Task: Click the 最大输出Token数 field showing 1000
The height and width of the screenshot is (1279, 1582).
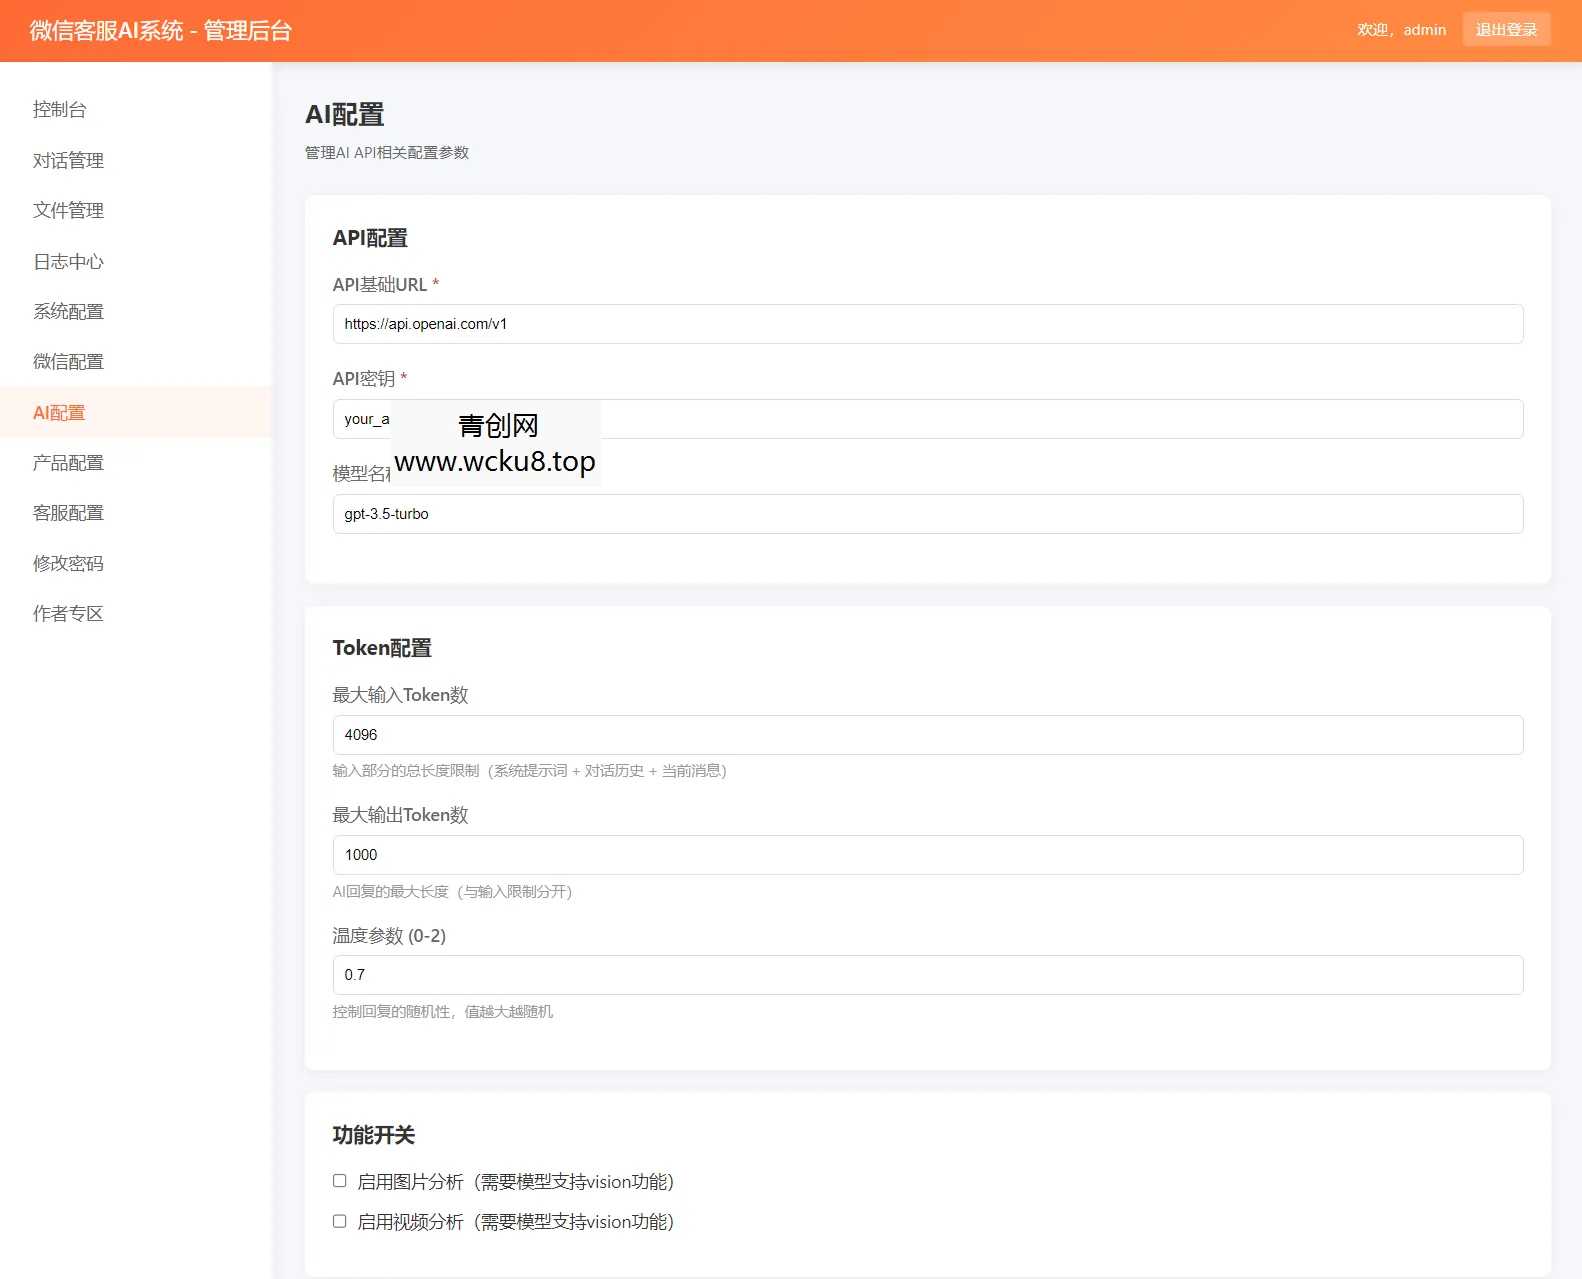Action: (927, 855)
